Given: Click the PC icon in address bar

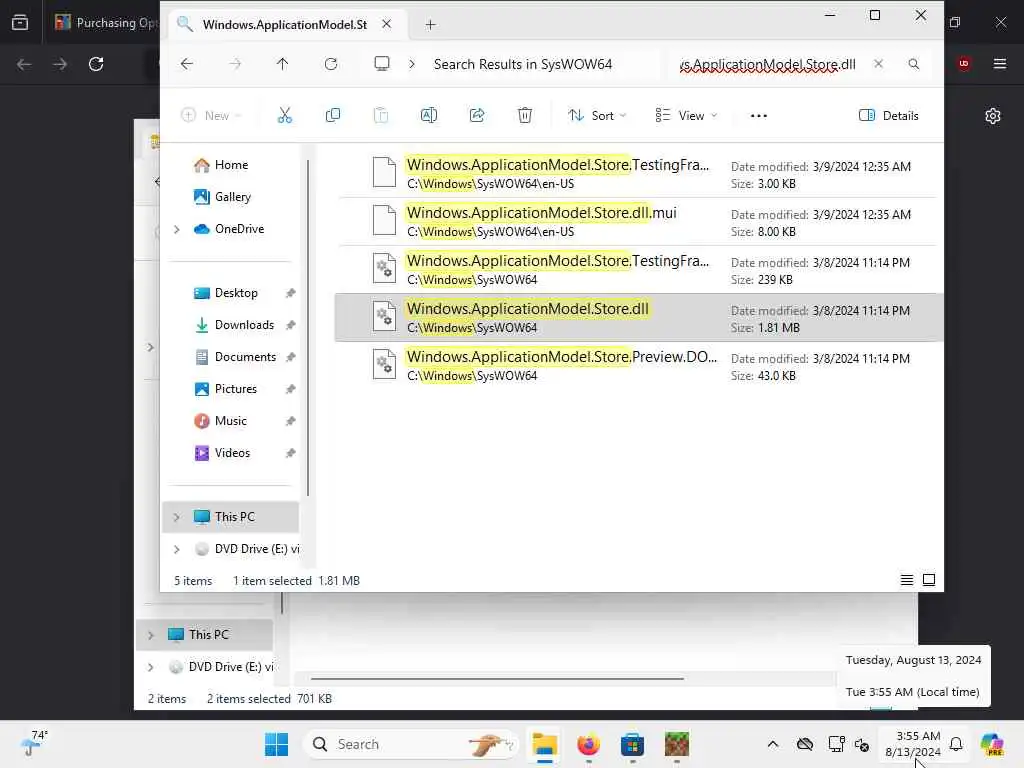Looking at the screenshot, I should pyautogui.click(x=381, y=64).
